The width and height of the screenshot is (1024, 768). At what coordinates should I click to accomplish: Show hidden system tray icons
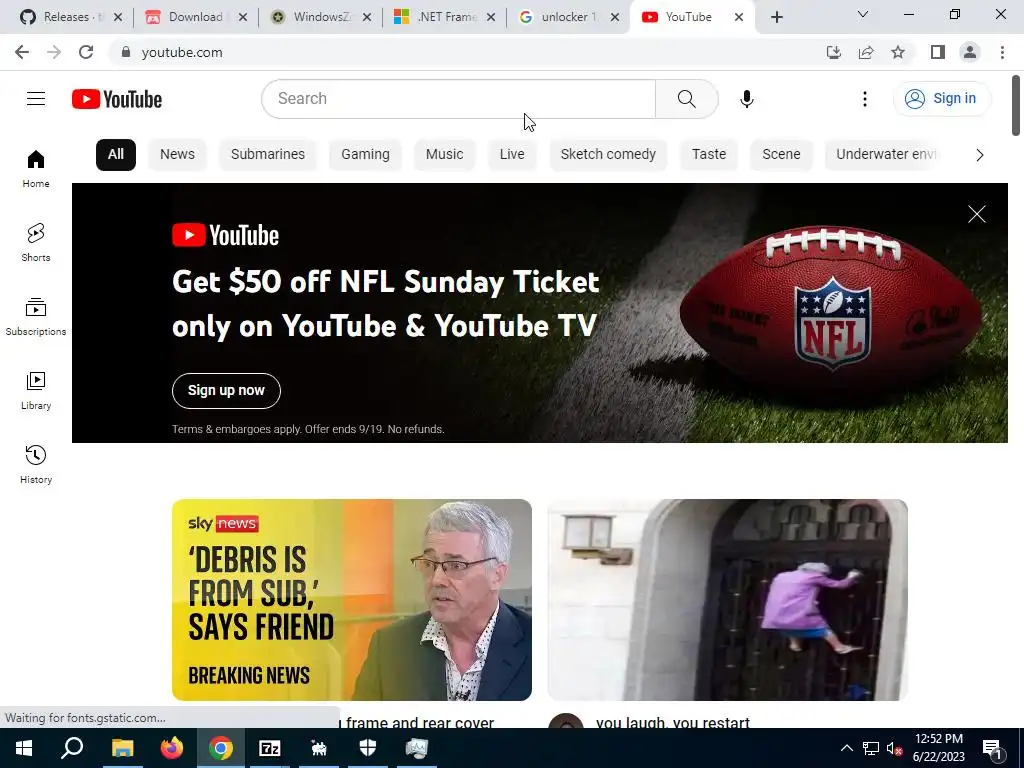pos(846,748)
